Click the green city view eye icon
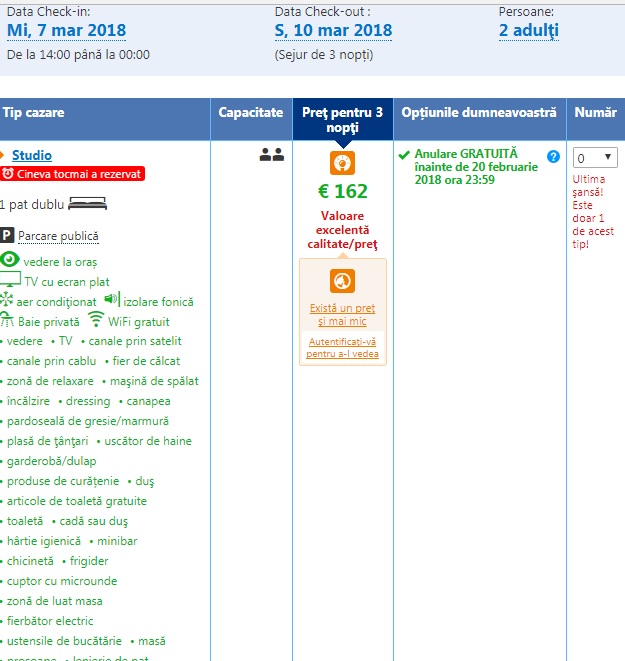 (x=10, y=260)
